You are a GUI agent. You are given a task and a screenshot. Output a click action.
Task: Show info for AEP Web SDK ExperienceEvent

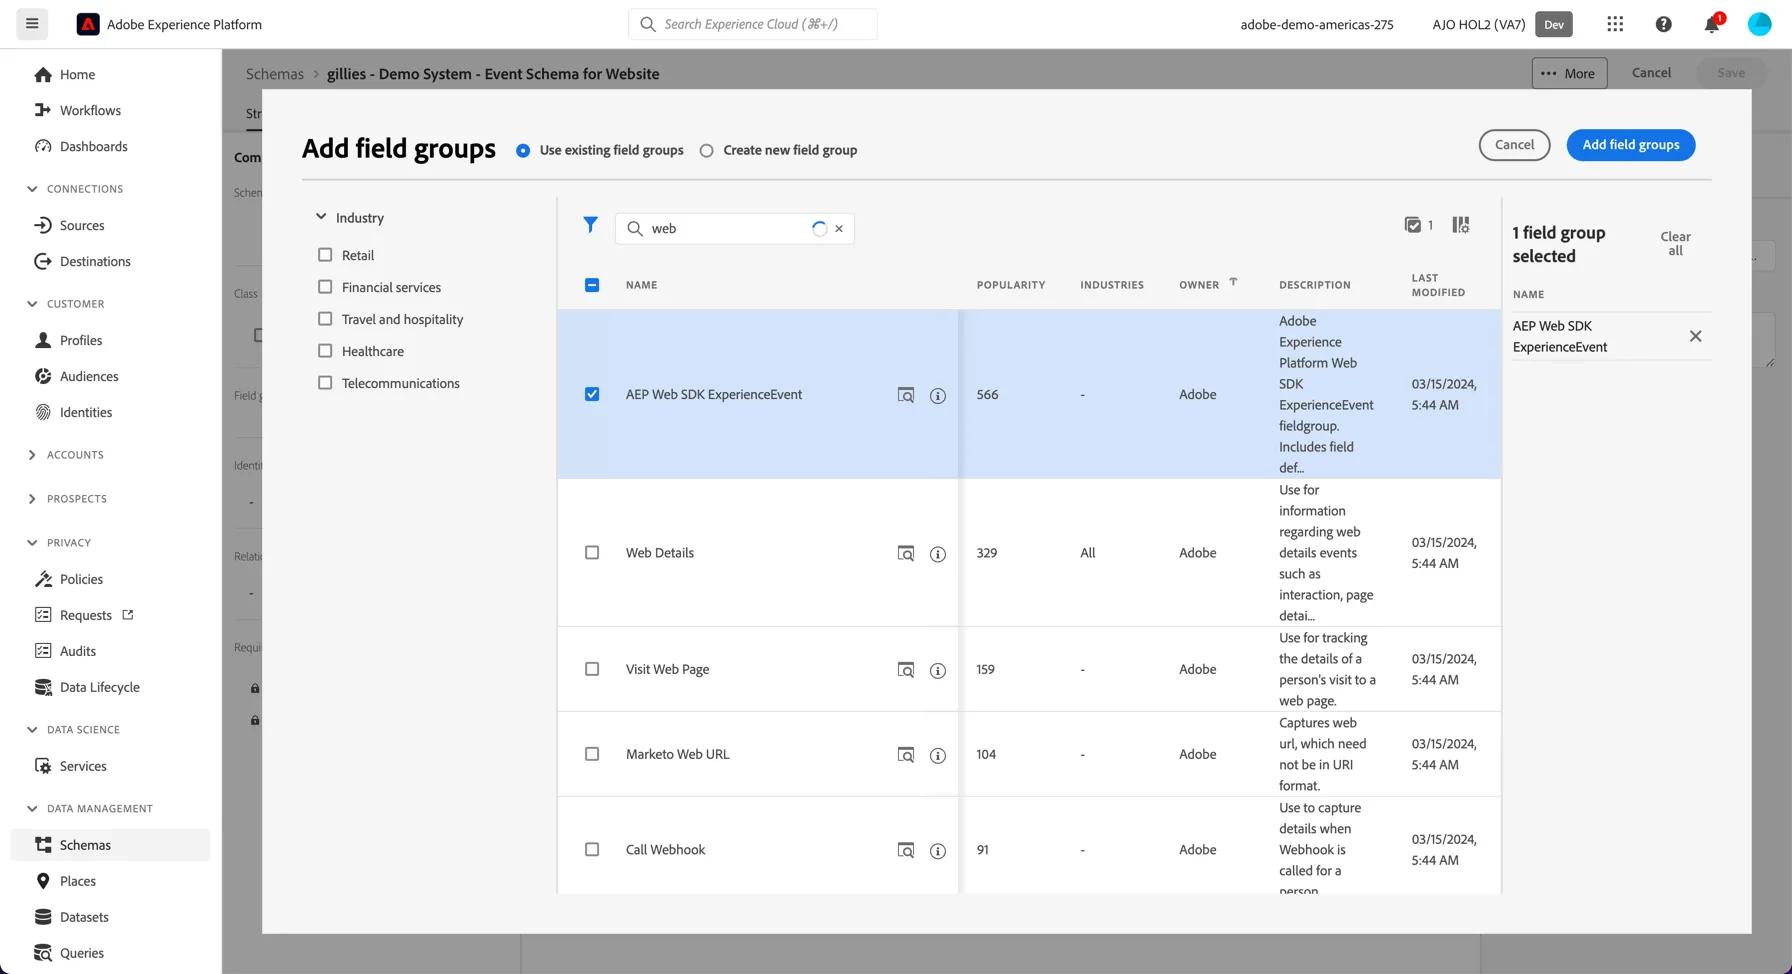(938, 395)
